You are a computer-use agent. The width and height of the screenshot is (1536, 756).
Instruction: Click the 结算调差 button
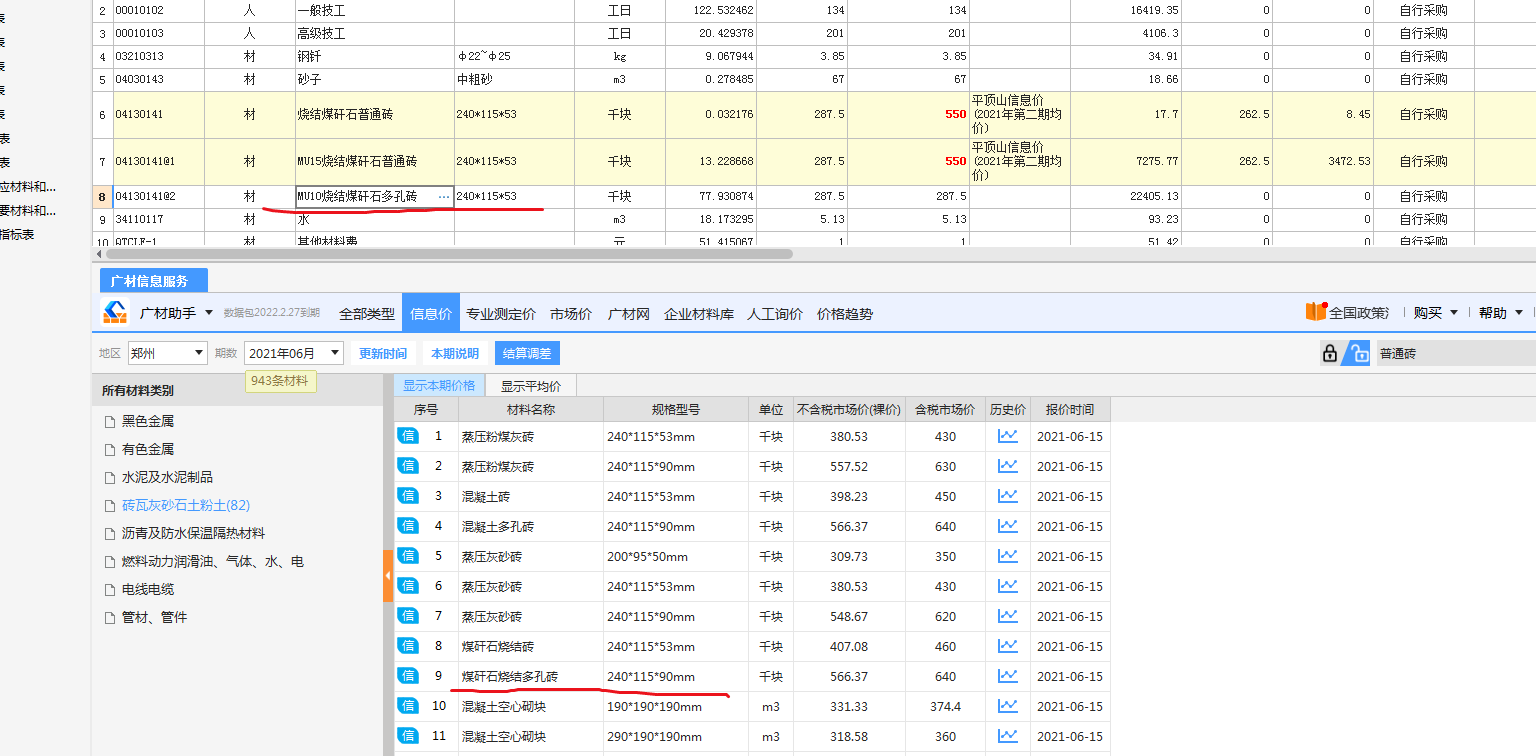tap(527, 353)
